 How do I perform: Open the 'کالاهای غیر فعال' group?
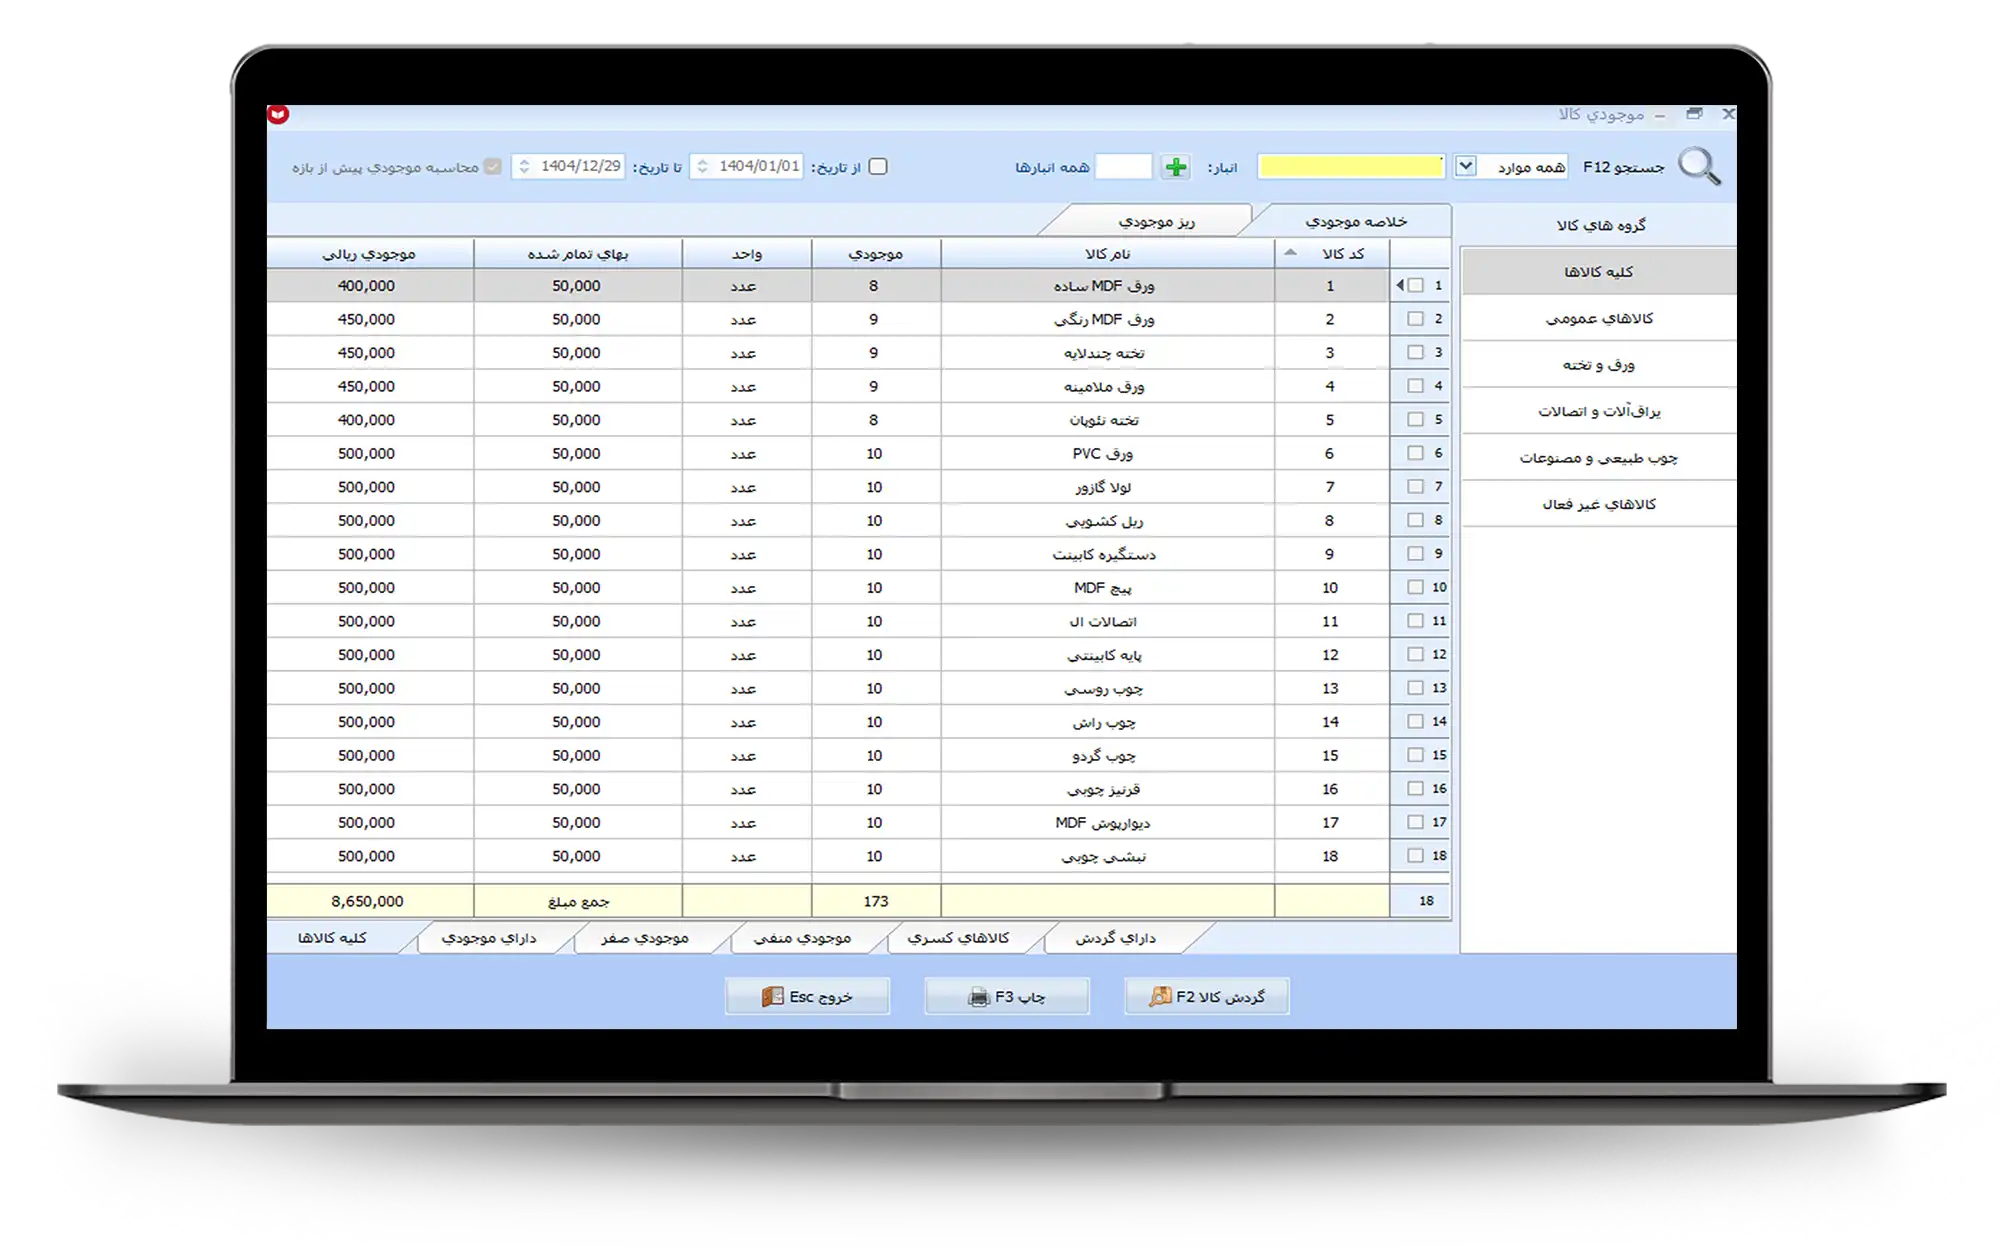(x=1598, y=504)
